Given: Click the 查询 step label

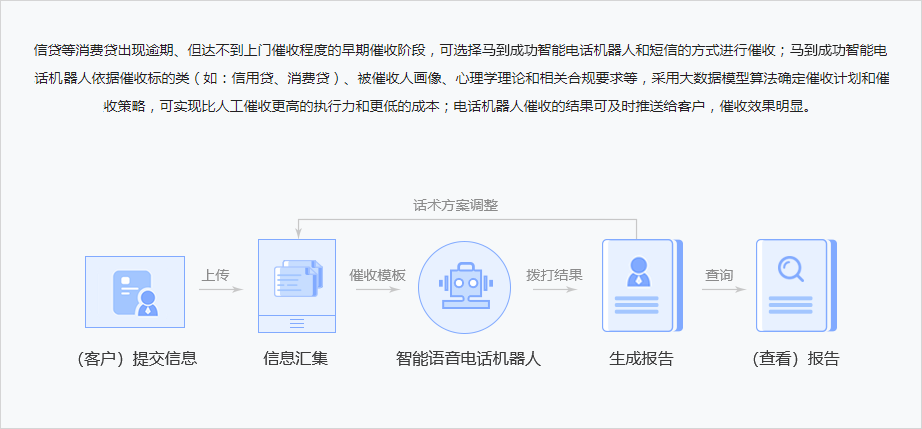Looking at the screenshot, I should [x=719, y=274].
